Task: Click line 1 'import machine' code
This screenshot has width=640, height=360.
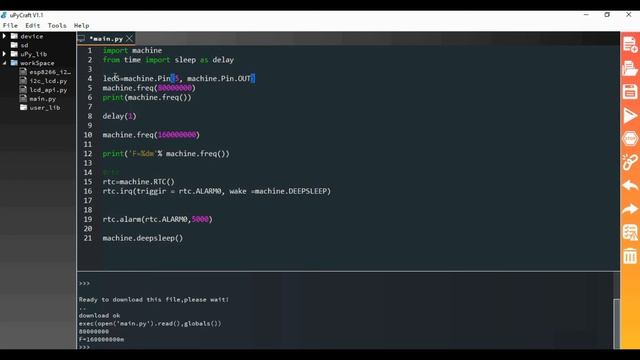Action: click(132, 50)
